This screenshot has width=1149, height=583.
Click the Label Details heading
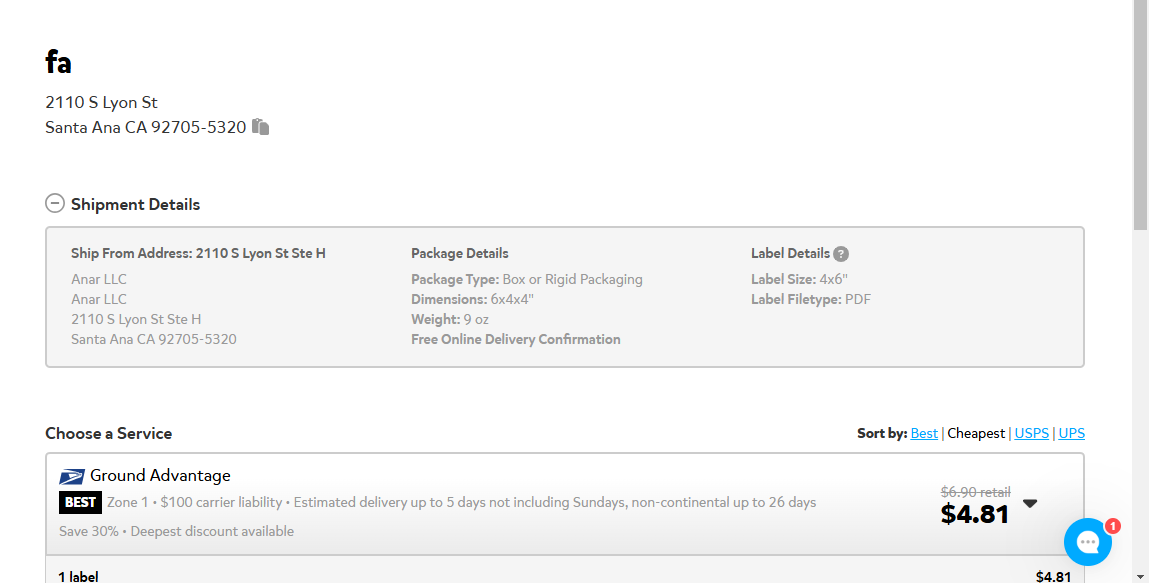point(790,253)
